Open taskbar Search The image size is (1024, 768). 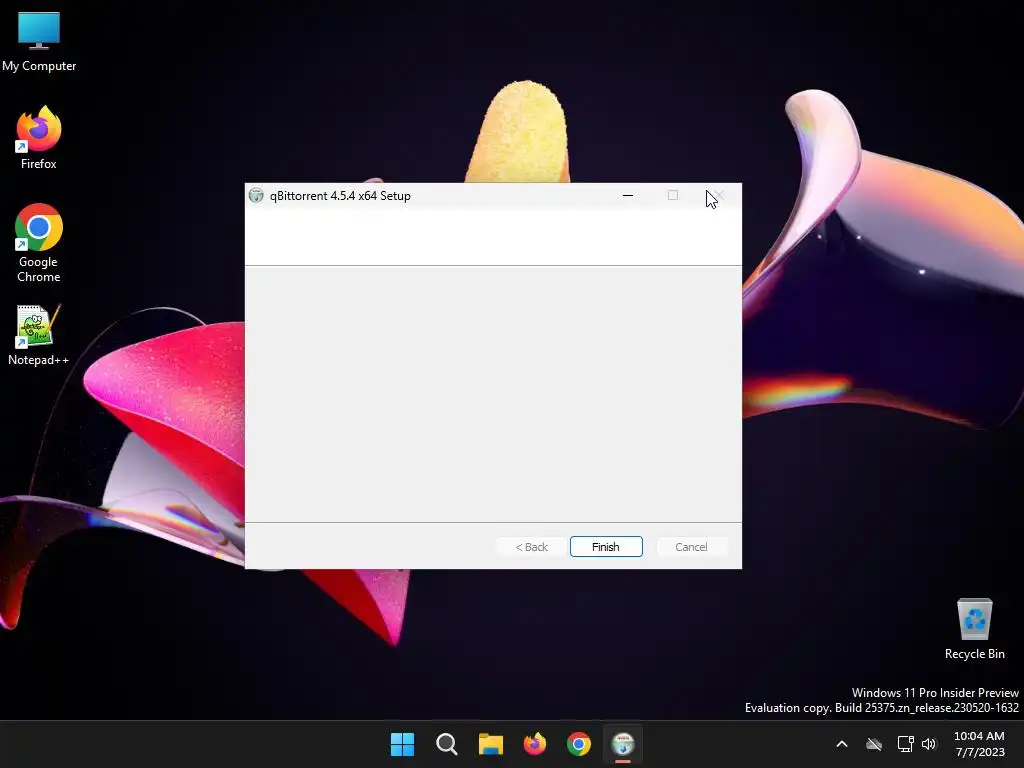(447, 744)
